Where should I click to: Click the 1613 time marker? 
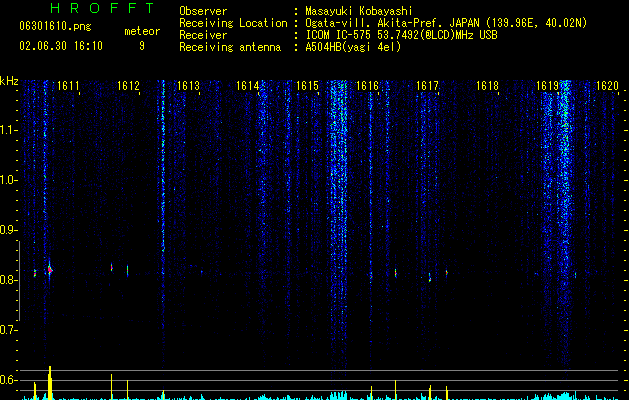tap(188, 86)
